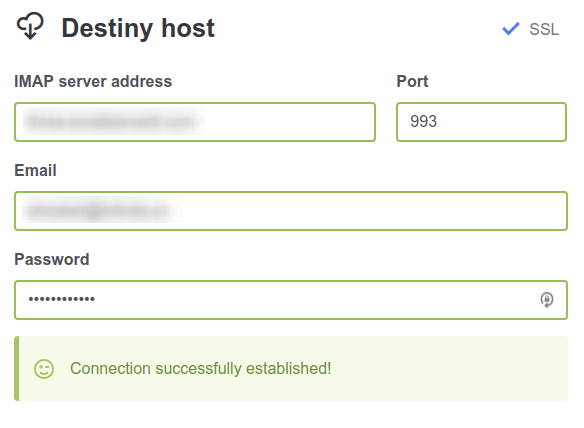Focus the IMAP server address field
Image resolution: width=584 pixels, height=428 pixels.
[x=195, y=122]
